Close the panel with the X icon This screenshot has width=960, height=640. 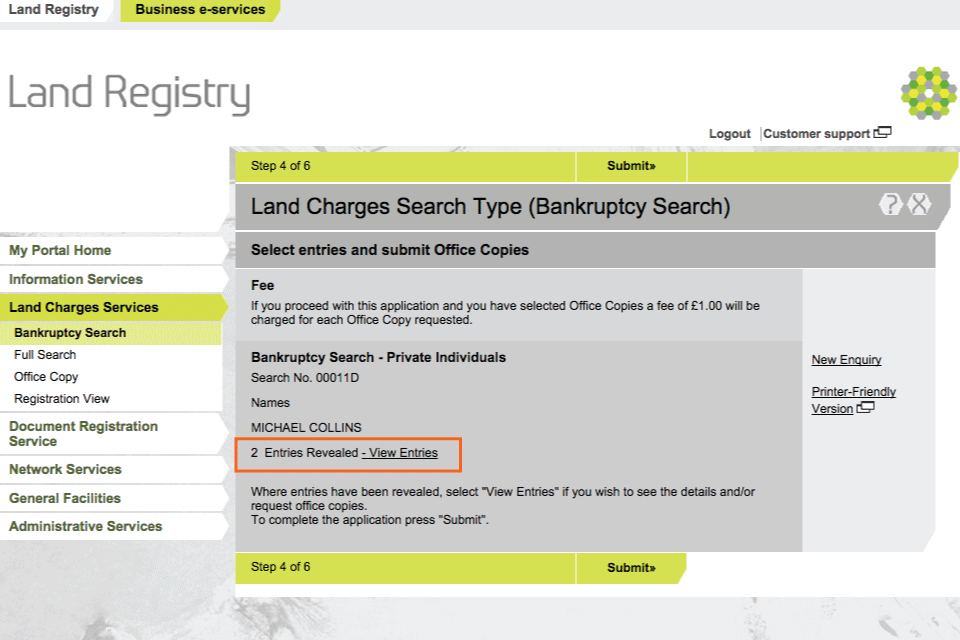(x=919, y=204)
